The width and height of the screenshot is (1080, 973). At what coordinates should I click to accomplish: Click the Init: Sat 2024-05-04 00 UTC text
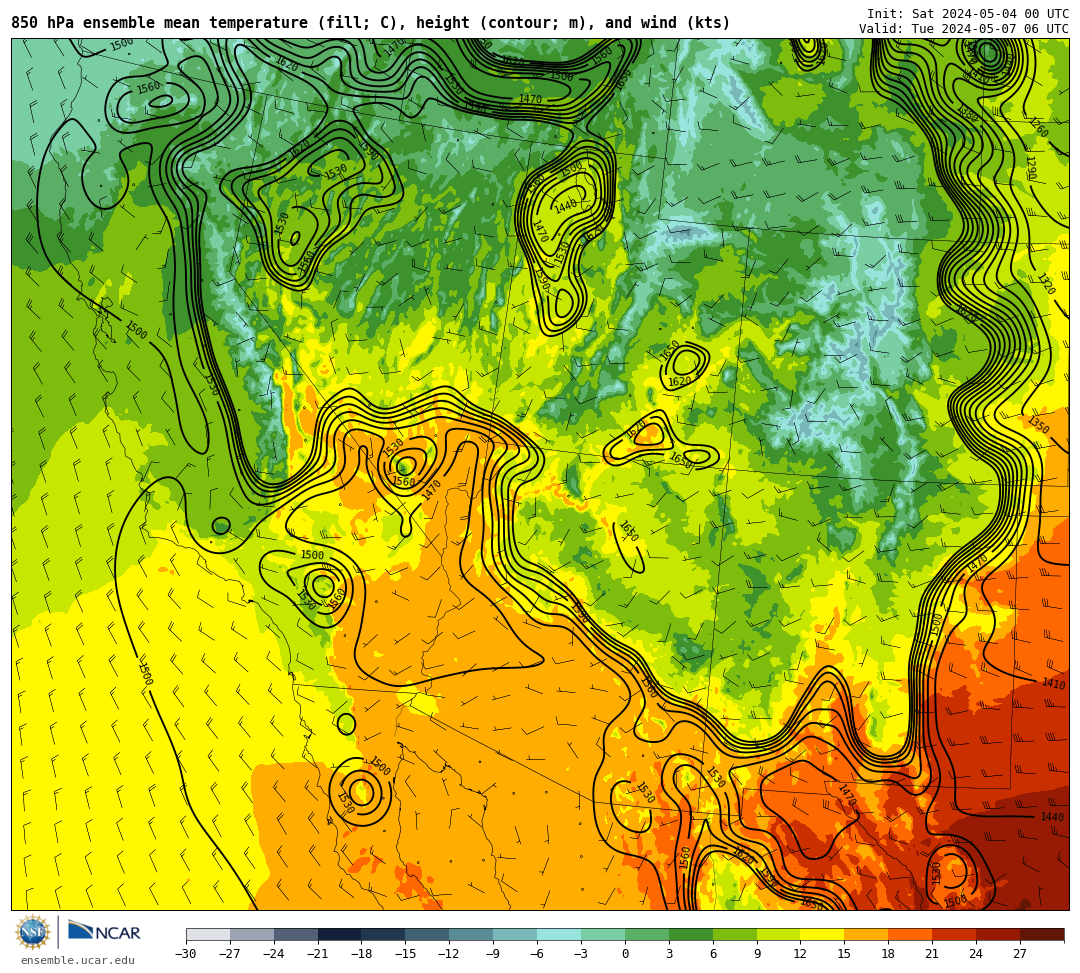tap(968, 14)
